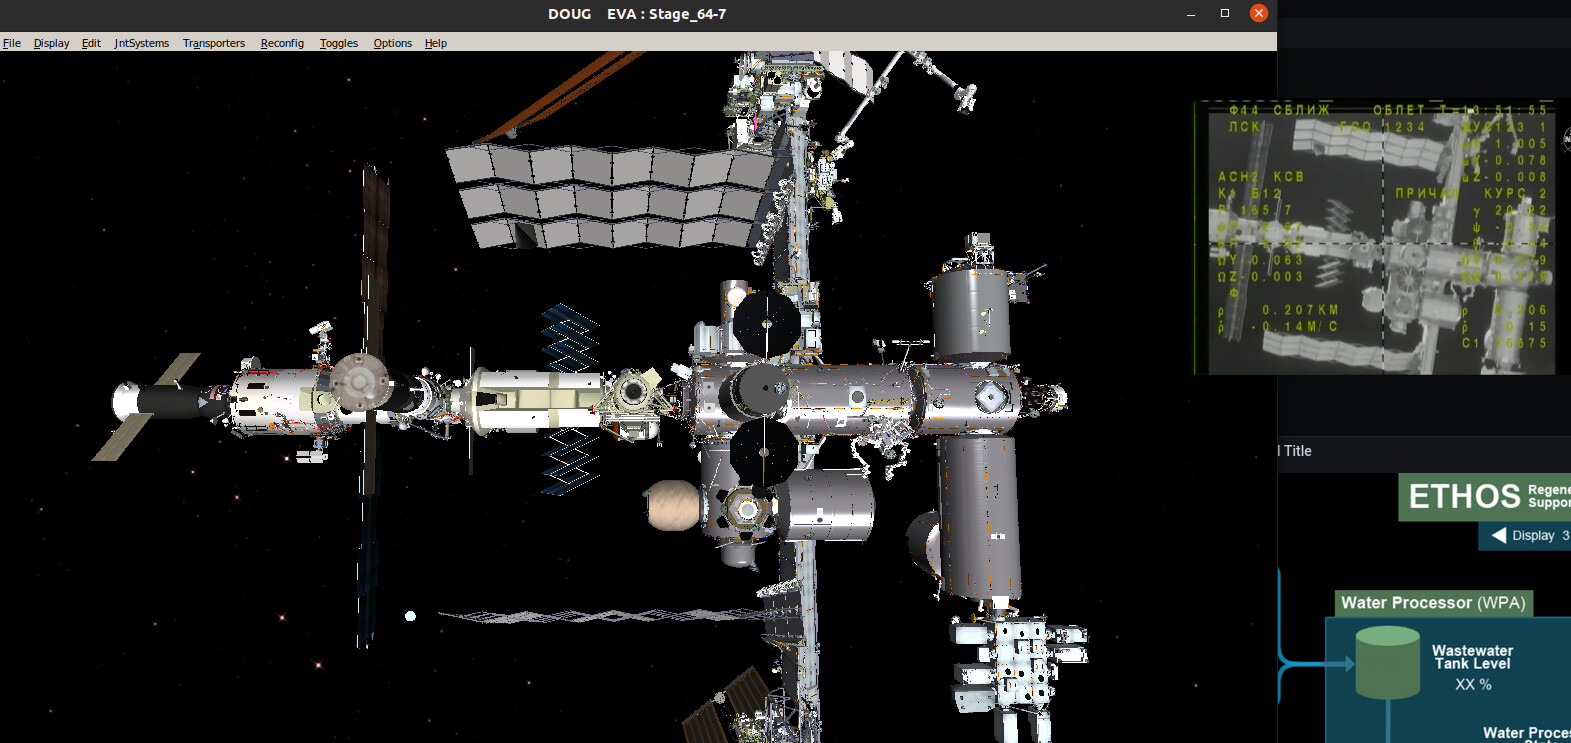Open the Edit menu
1571x743 pixels.
[91, 43]
